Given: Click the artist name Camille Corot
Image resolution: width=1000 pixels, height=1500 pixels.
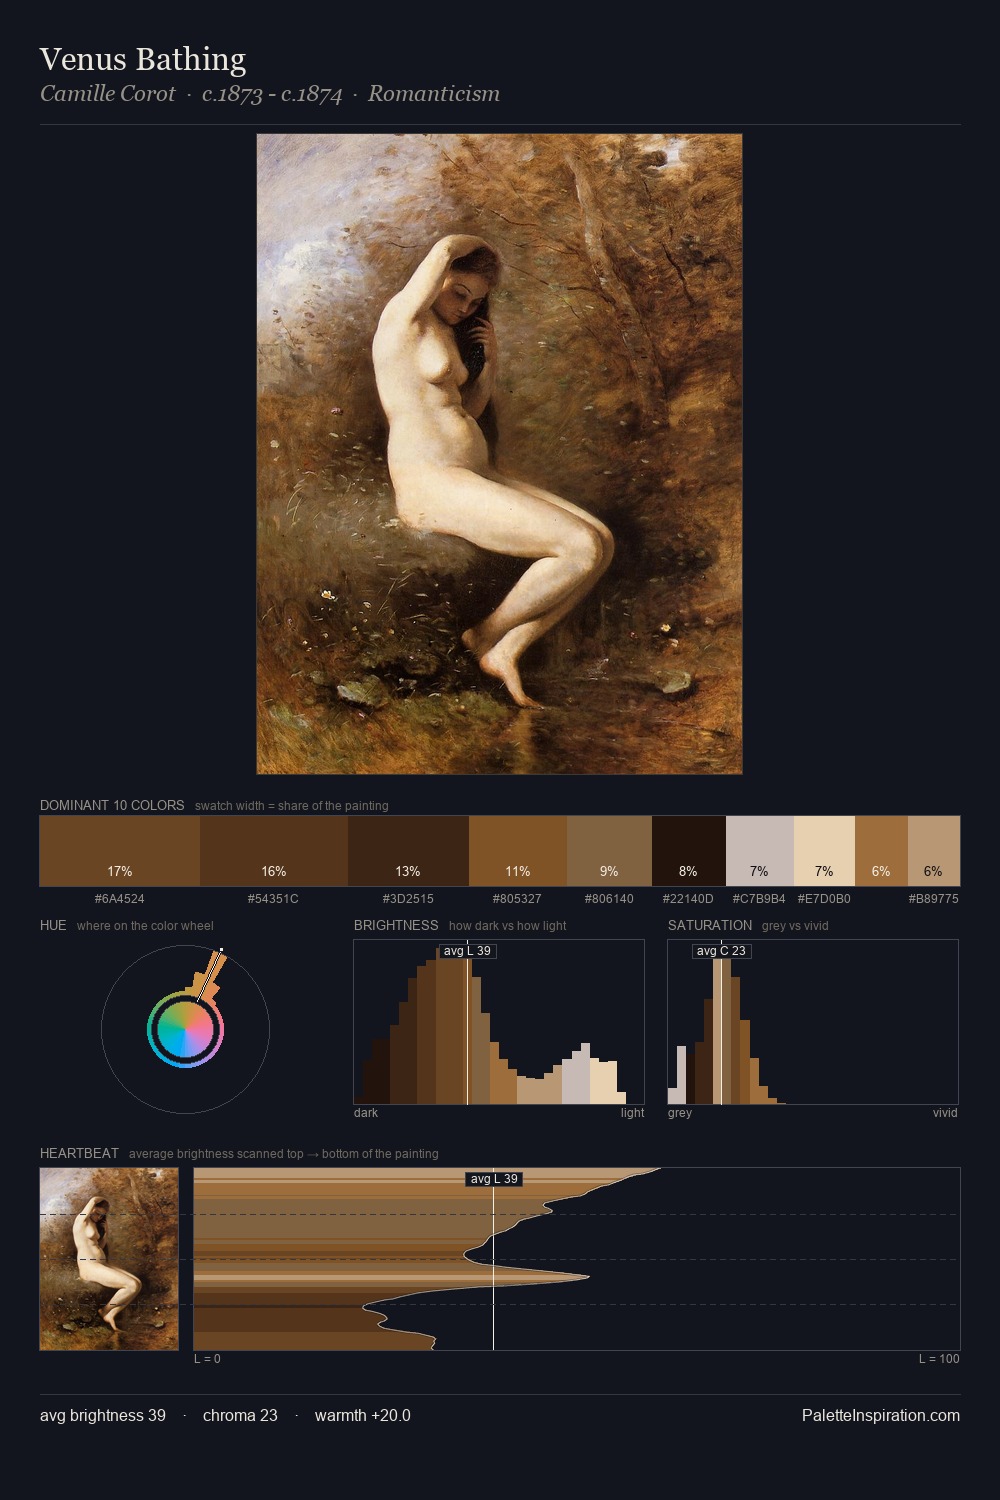Looking at the screenshot, I should 108,94.
